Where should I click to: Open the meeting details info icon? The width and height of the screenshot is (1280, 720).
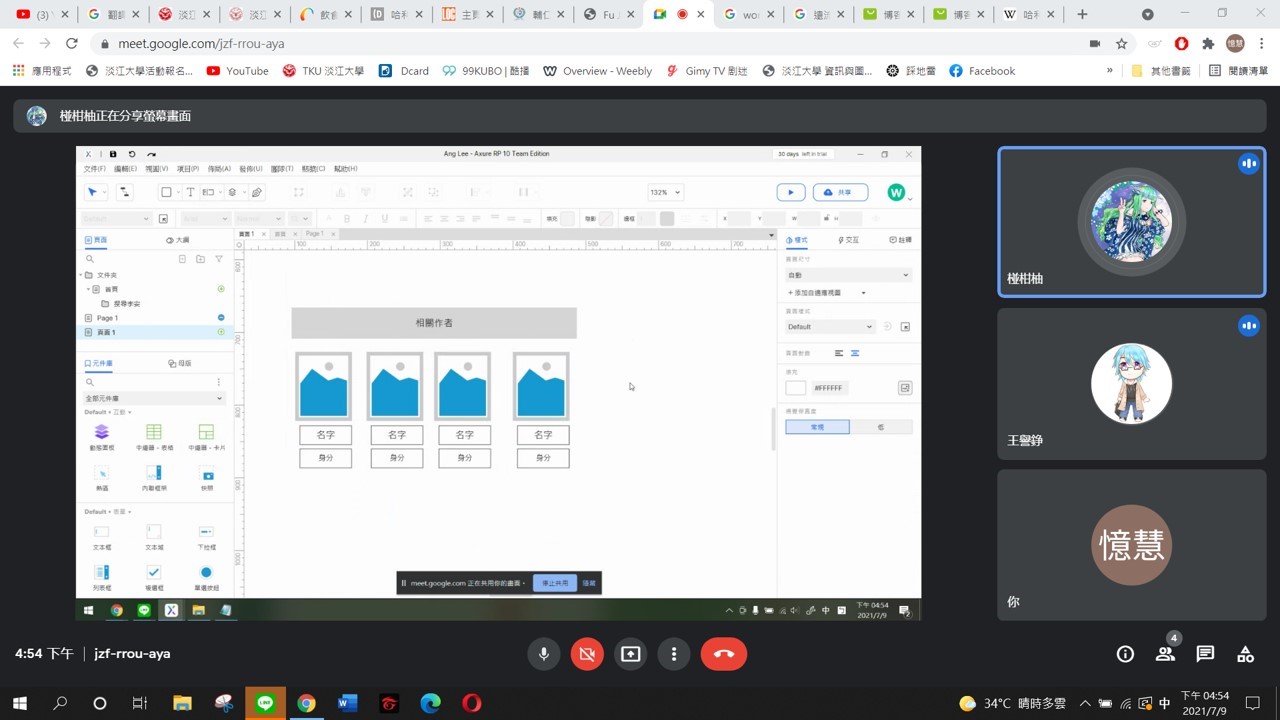(x=1125, y=654)
